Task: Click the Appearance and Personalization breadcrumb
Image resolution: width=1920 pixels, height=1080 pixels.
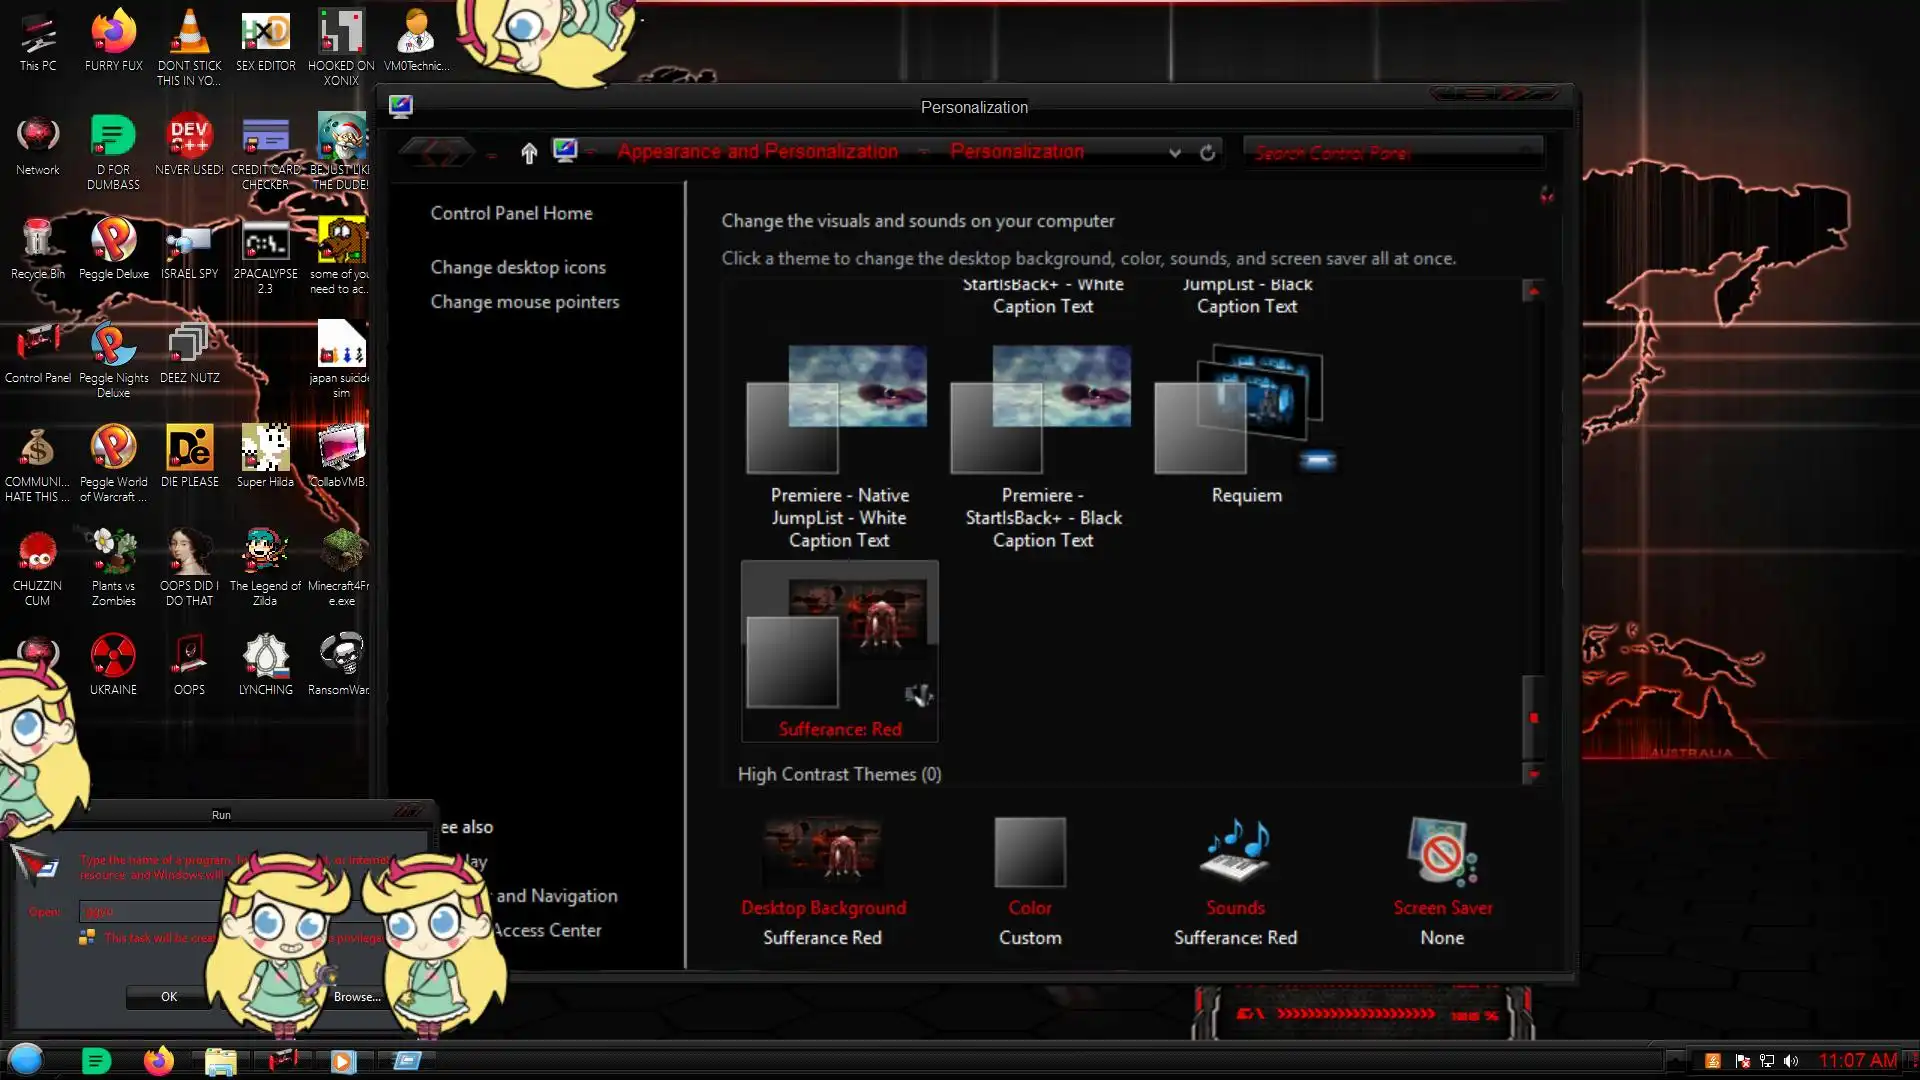Action: [757, 152]
